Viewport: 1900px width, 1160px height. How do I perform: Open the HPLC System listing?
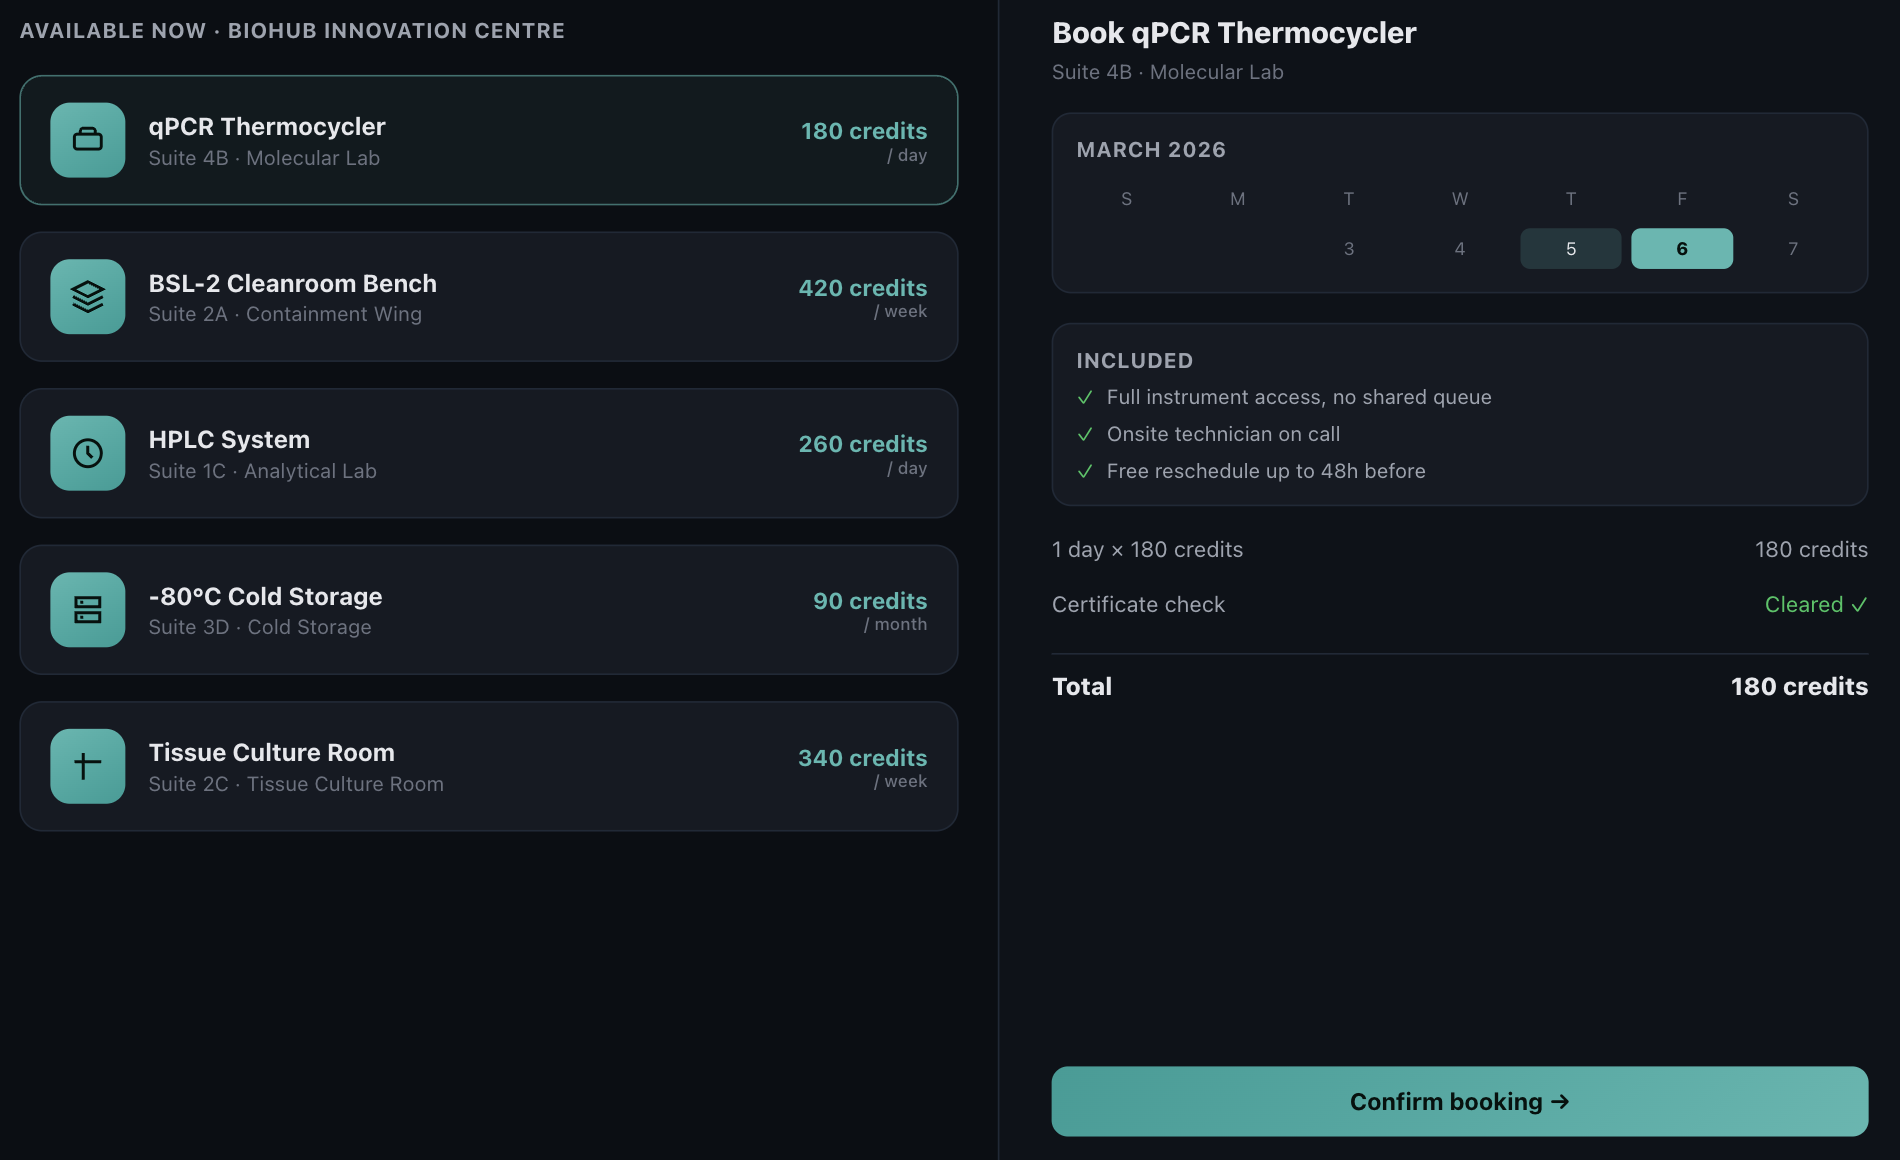tap(489, 453)
